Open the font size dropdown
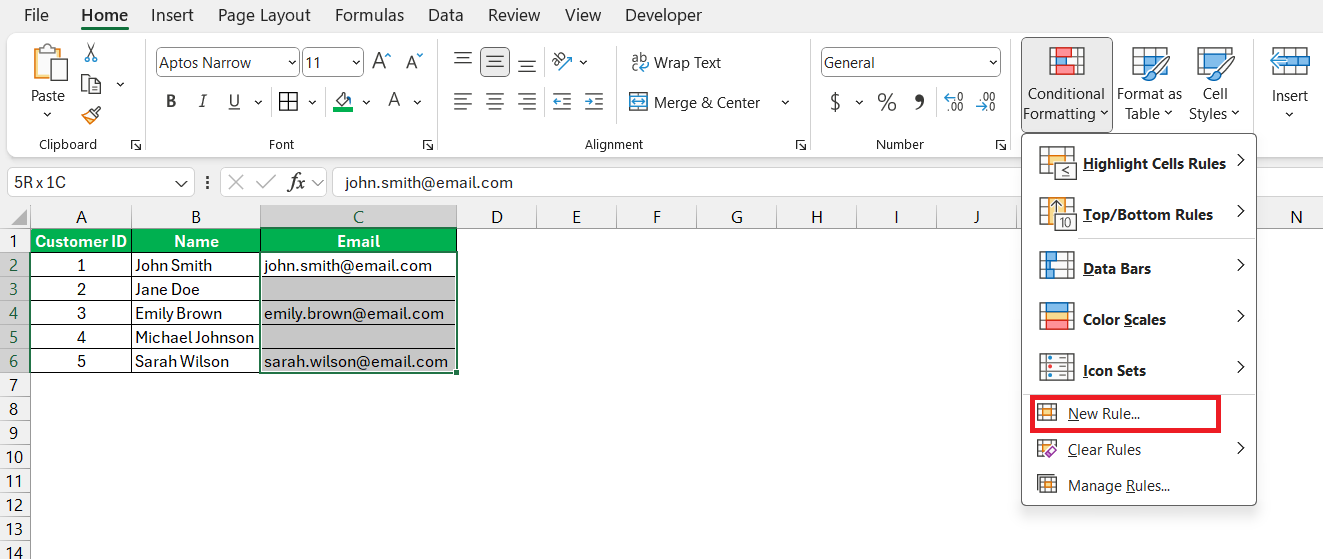This screenshot has height=559, width=1323. pyautogui.click(x=356, y=62)
